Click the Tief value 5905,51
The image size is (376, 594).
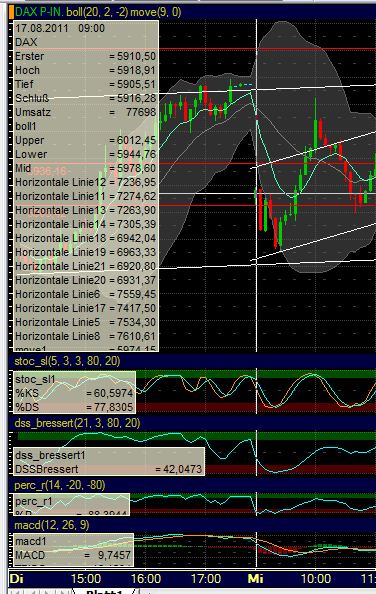(136, 84)
